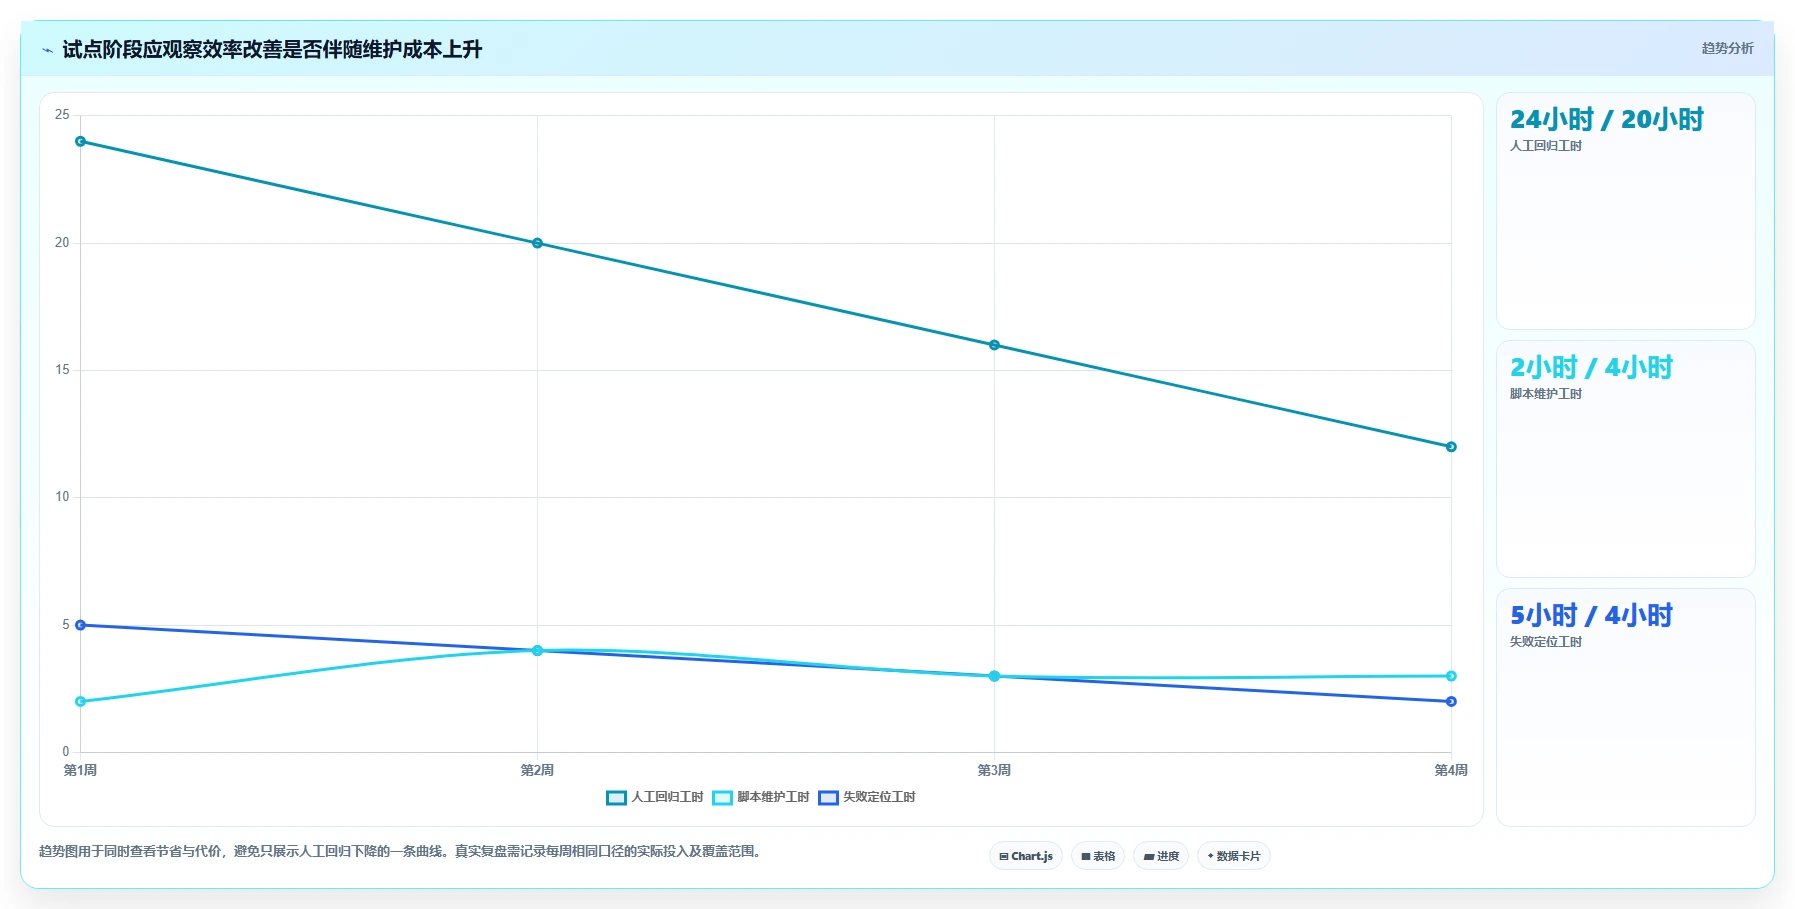
Task: Click the y-axis label 25
Action: [x=62, y=115]
